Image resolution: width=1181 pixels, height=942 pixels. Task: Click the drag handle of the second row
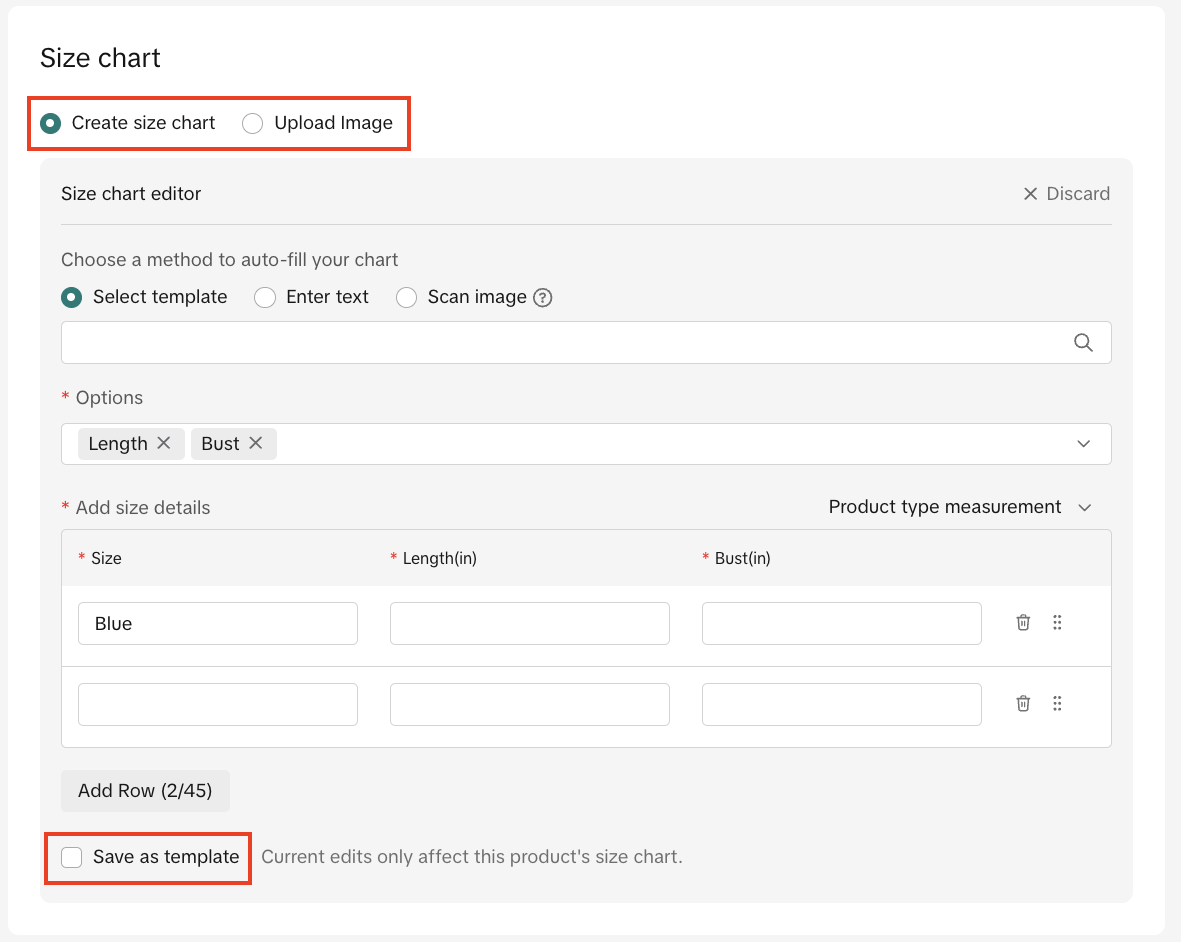pos(1057,704)
